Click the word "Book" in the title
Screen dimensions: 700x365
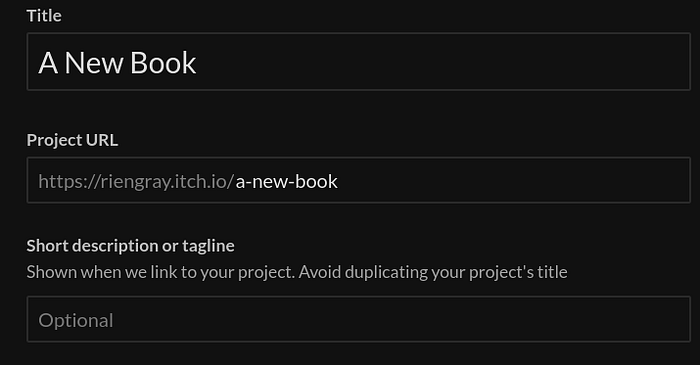(163, 63)
